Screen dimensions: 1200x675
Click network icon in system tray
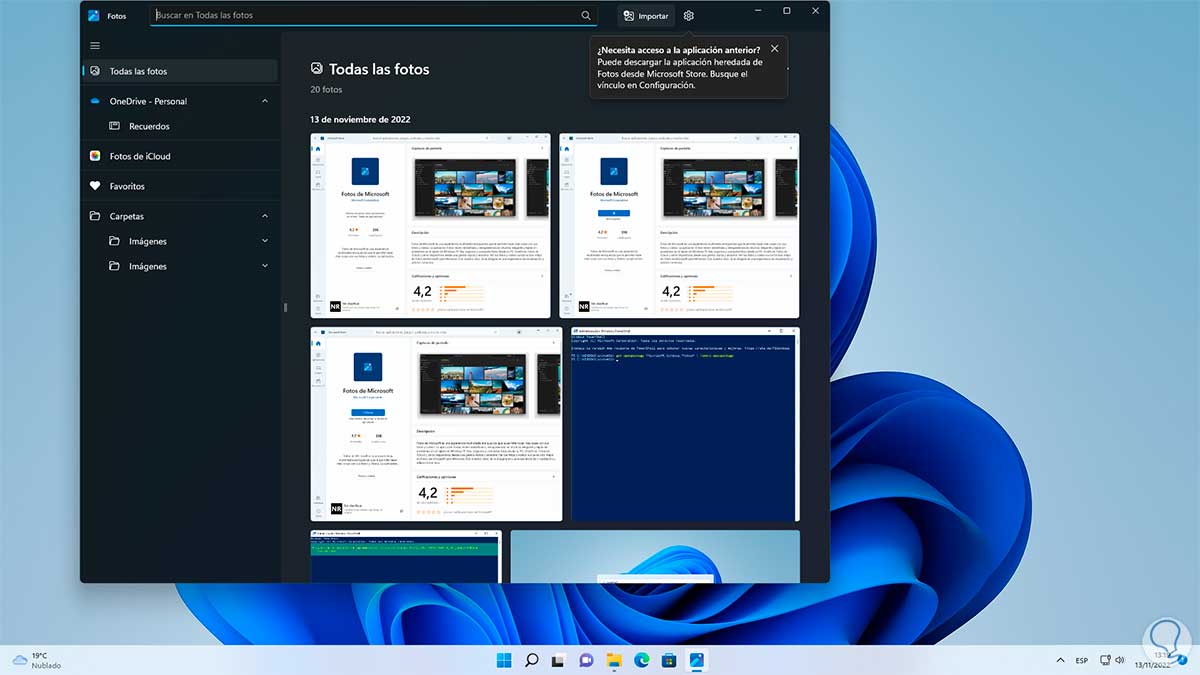(x=1106, y=660)
